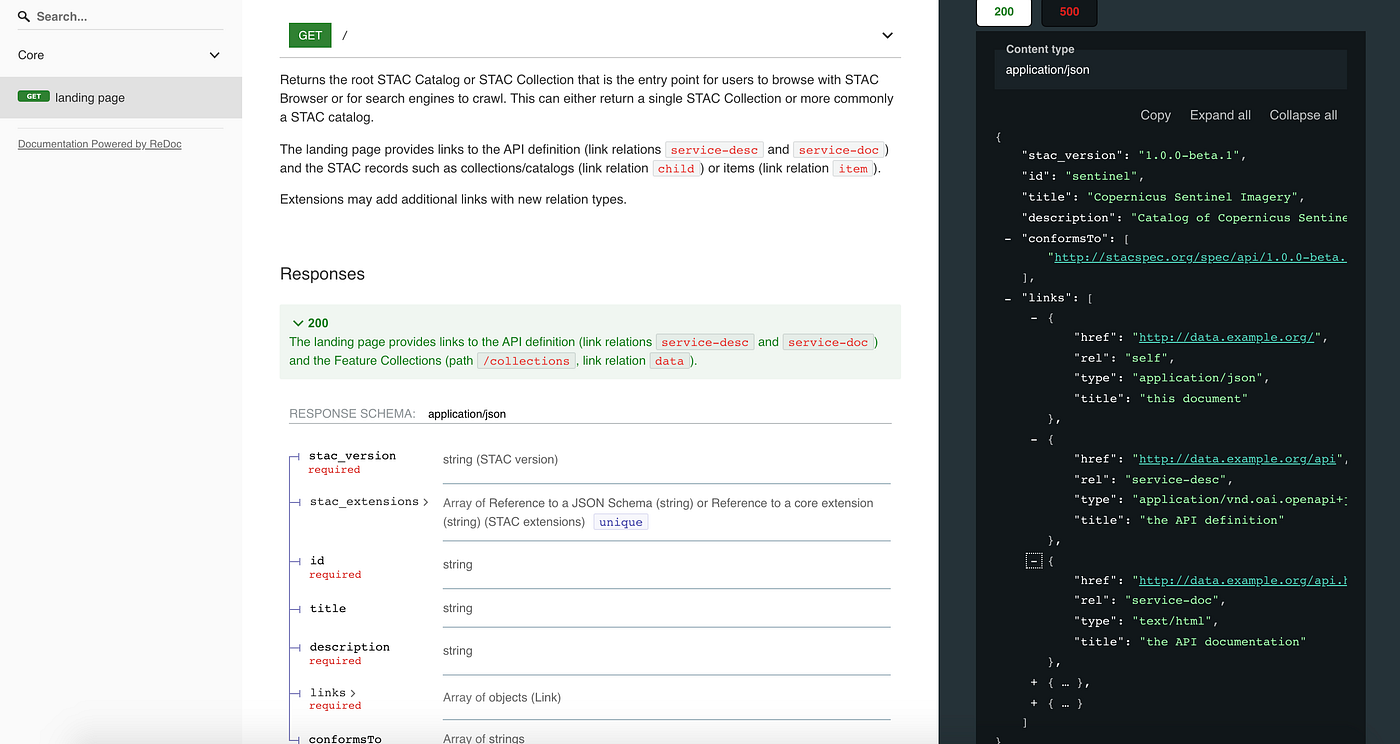Expand the first collapsed JSON object
The height and width of the screenshot is (744, 1400).
(x=1034, y=682)
